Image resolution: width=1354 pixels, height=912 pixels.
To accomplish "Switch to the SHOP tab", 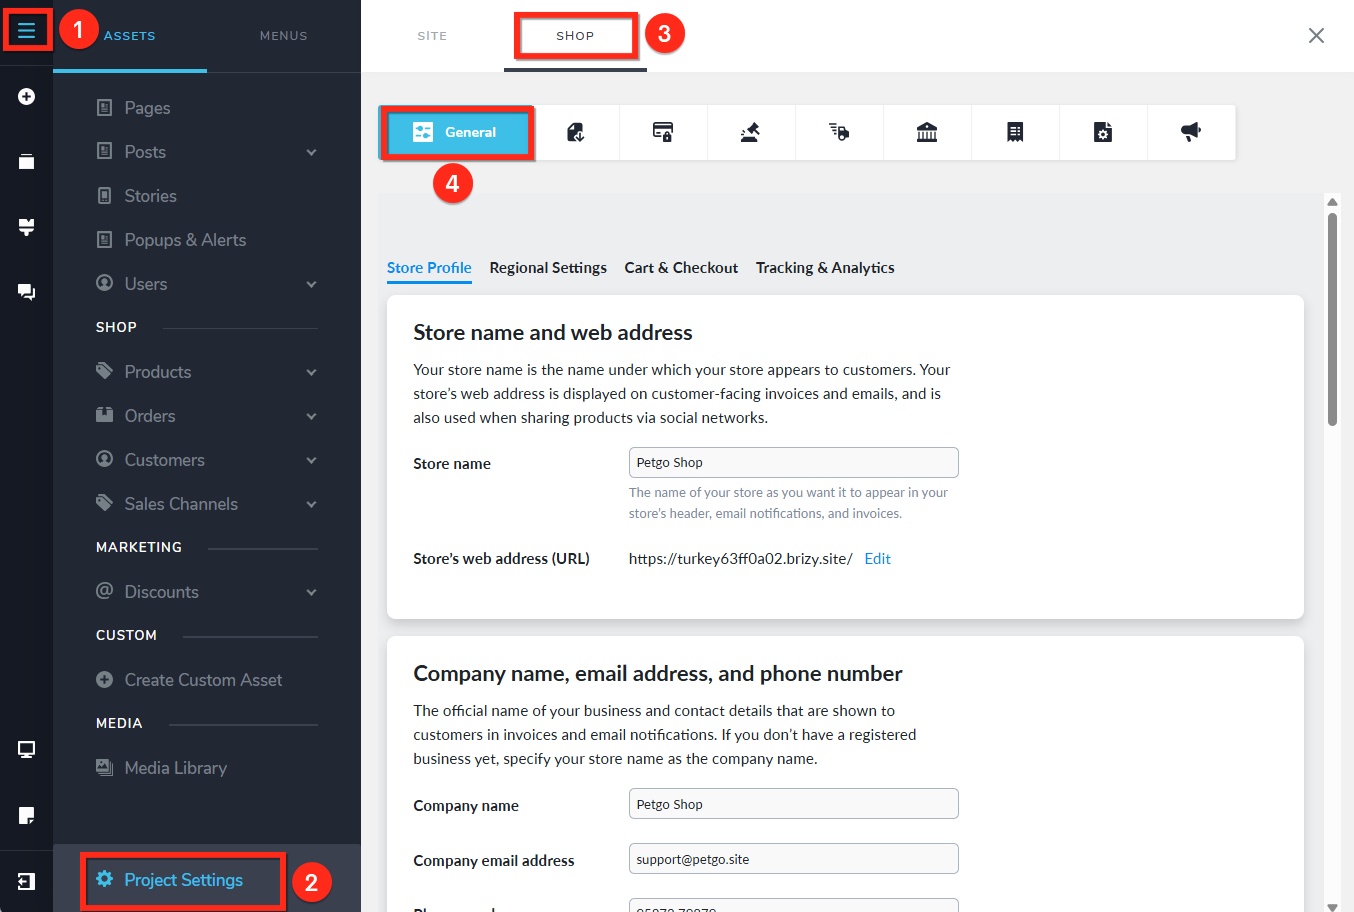I will click(575, 36).
